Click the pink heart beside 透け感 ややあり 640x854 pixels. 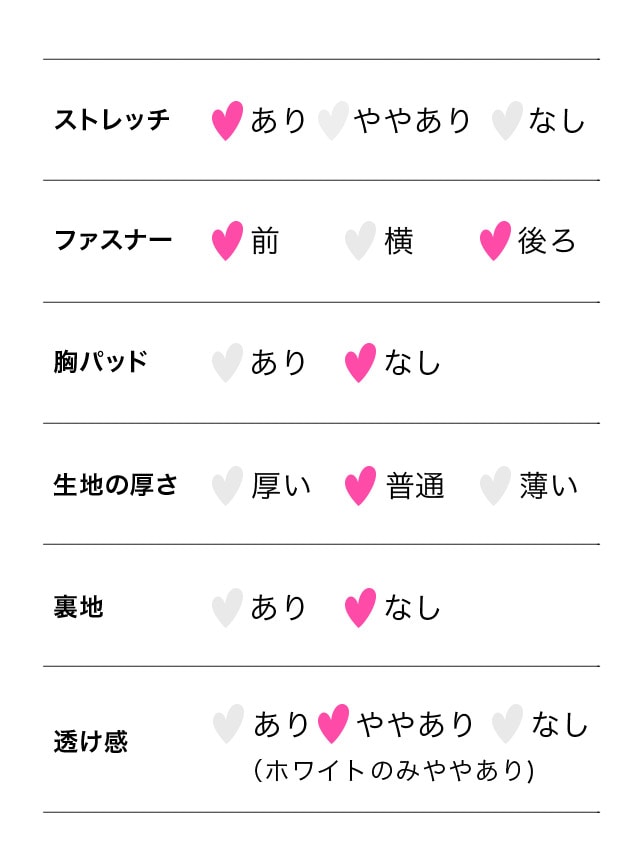[x=333, y=724]
